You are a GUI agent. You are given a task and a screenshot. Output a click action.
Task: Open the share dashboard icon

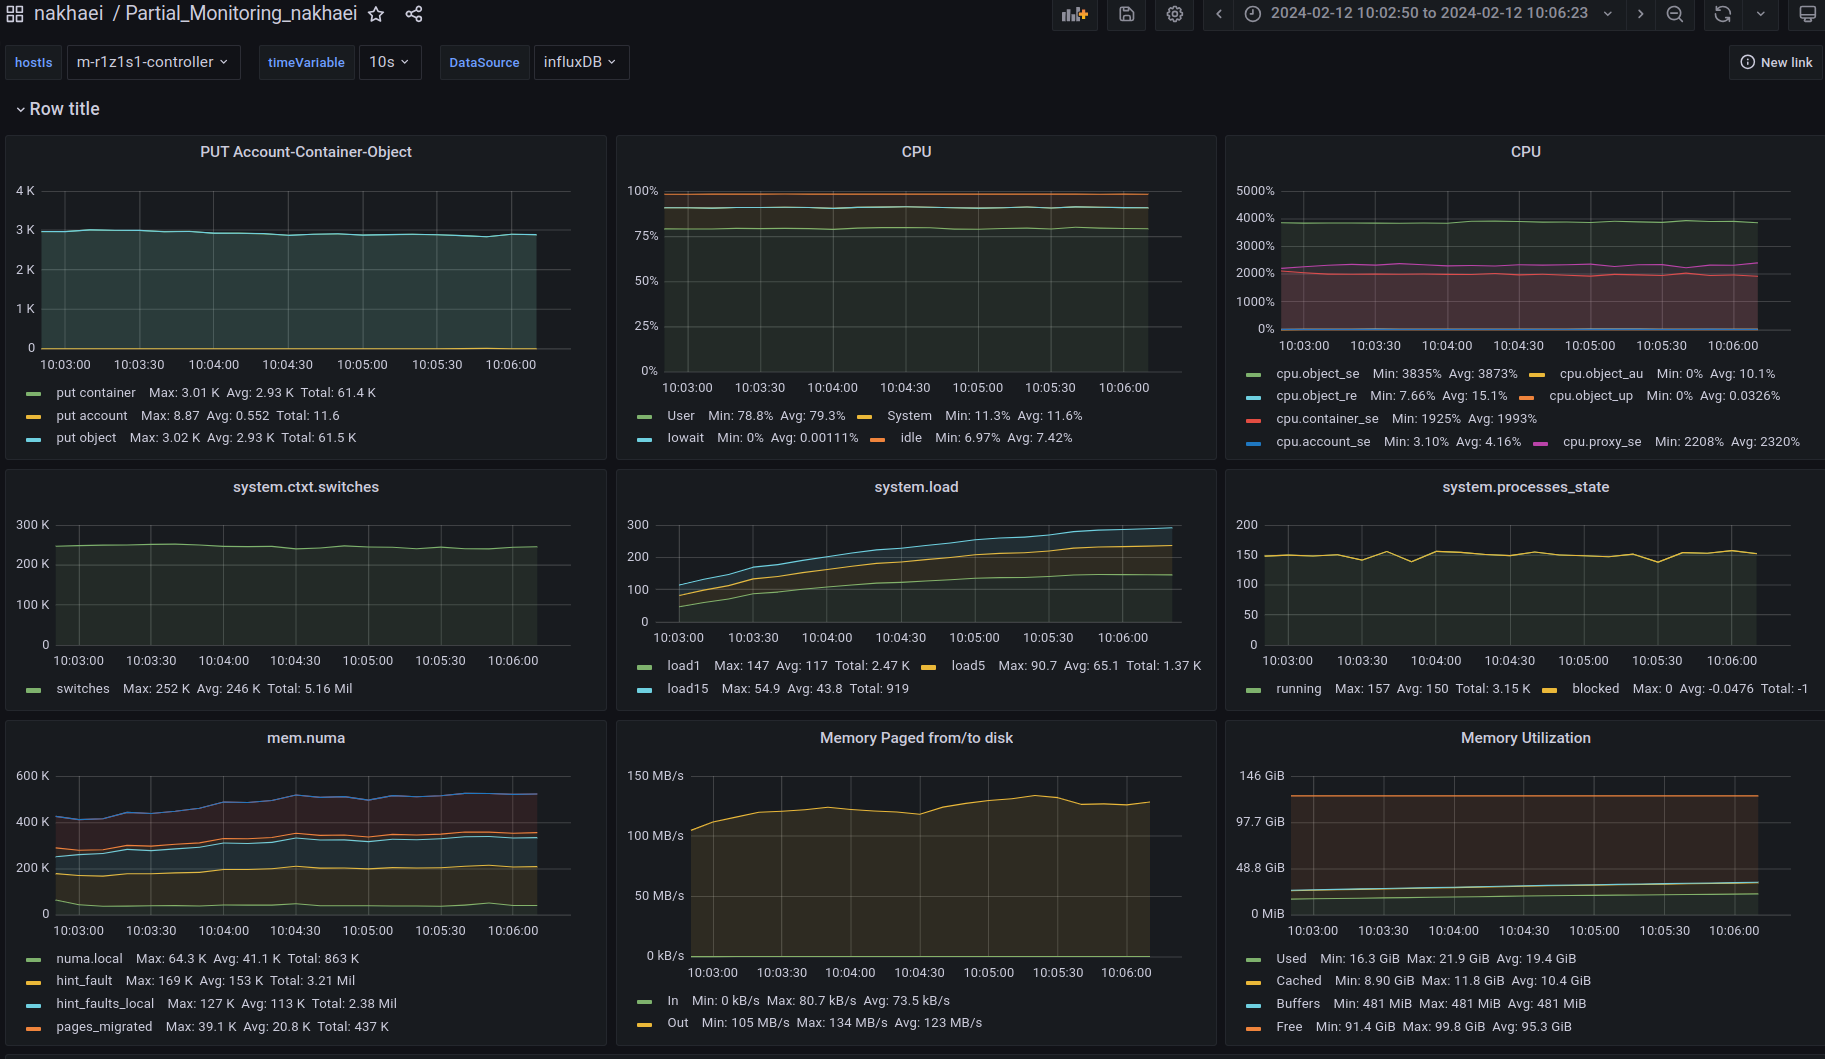[x=414, y=14]
